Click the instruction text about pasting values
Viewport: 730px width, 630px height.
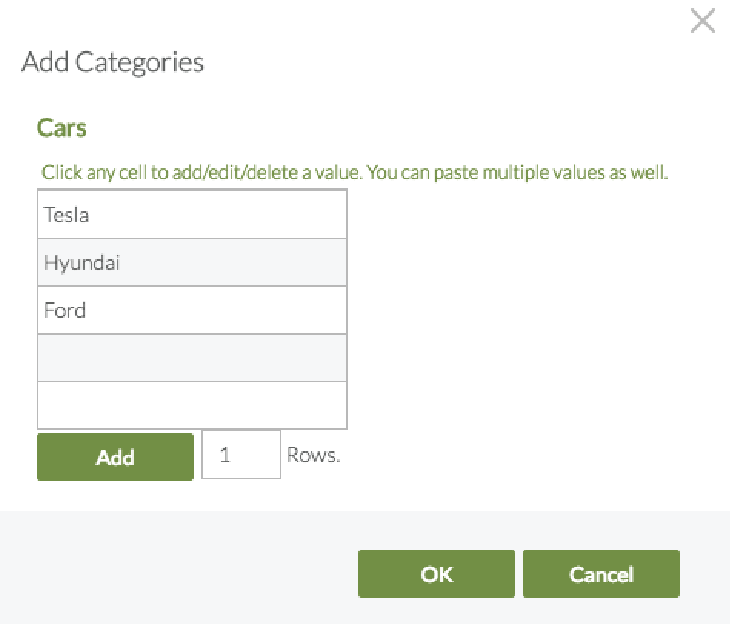(x=354, y=172)
